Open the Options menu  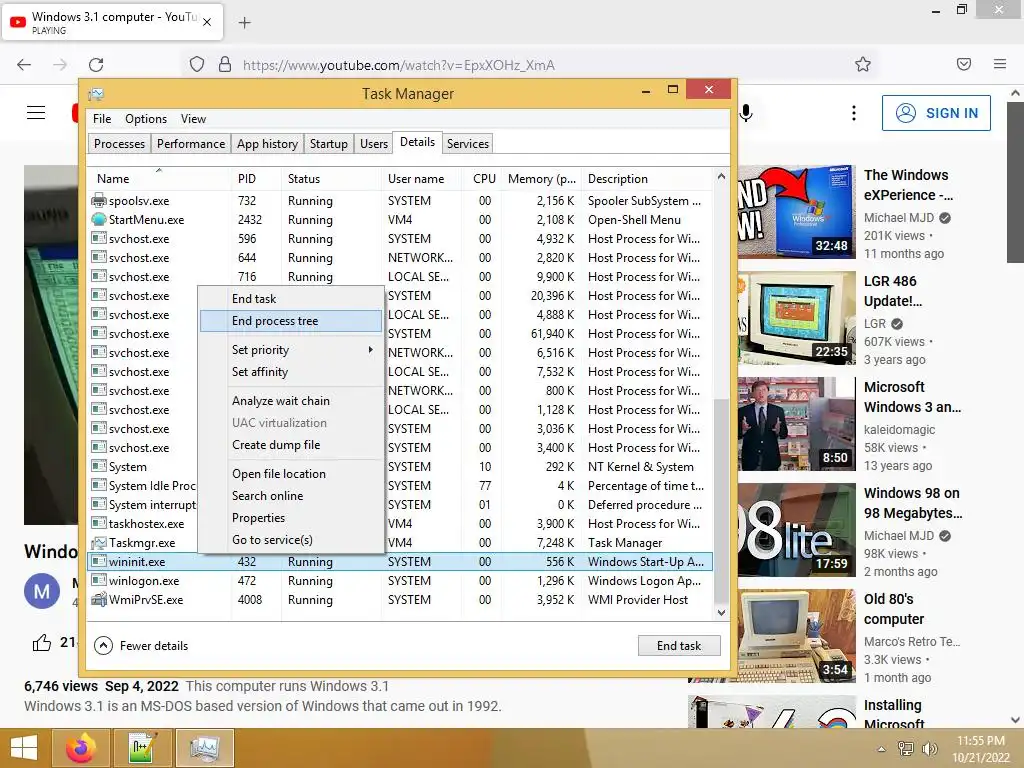pyautogui.click(x=146, y=119)
